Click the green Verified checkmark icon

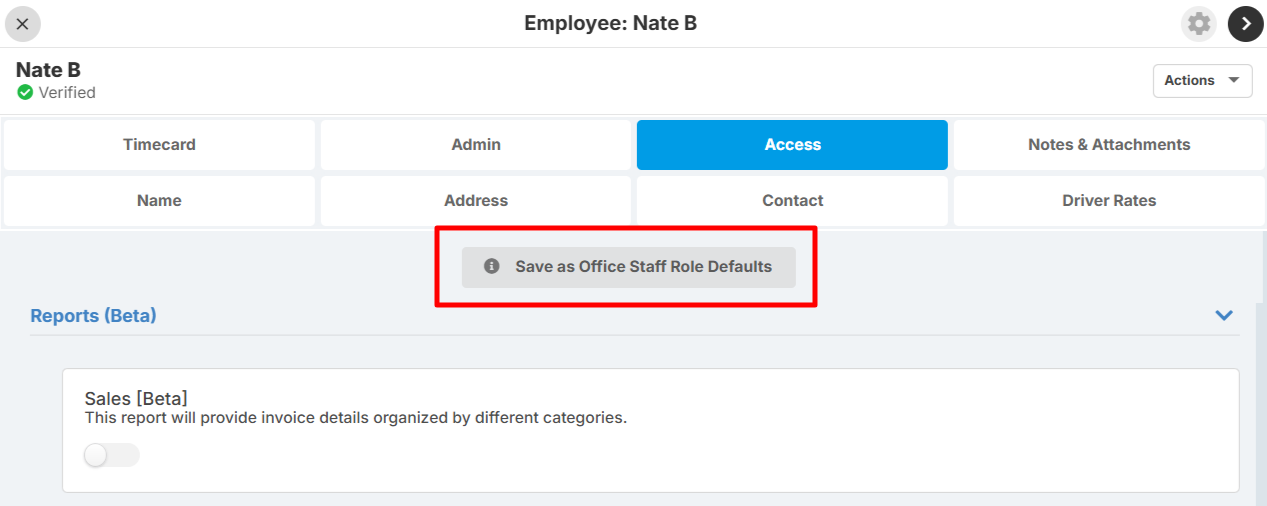click(25, 92)
